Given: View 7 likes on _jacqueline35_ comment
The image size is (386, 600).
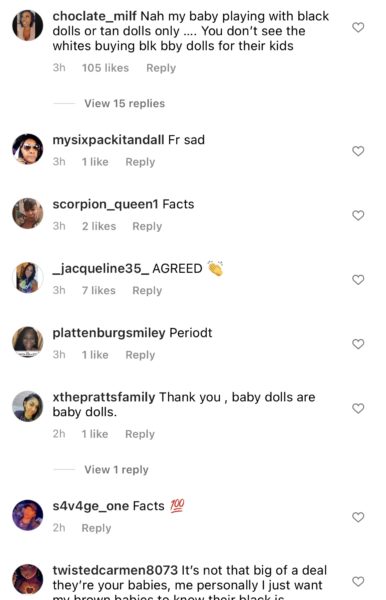Looking at the screenshot, I should pyautogui.click(x=99, y=291).
